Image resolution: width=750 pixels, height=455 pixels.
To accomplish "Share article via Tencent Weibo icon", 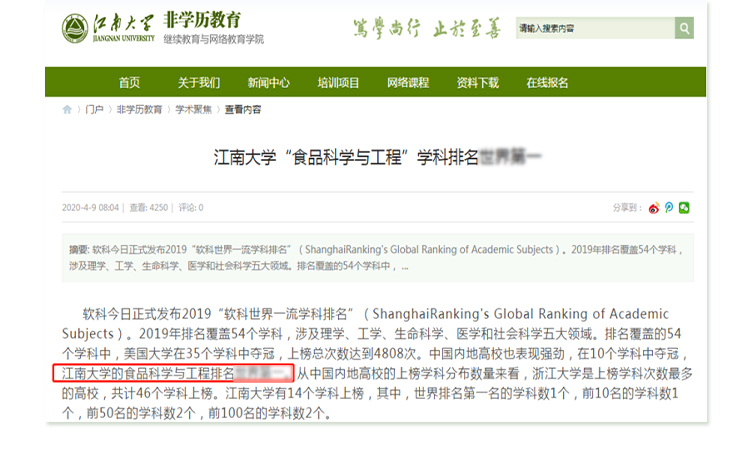I will pos(669,208).
